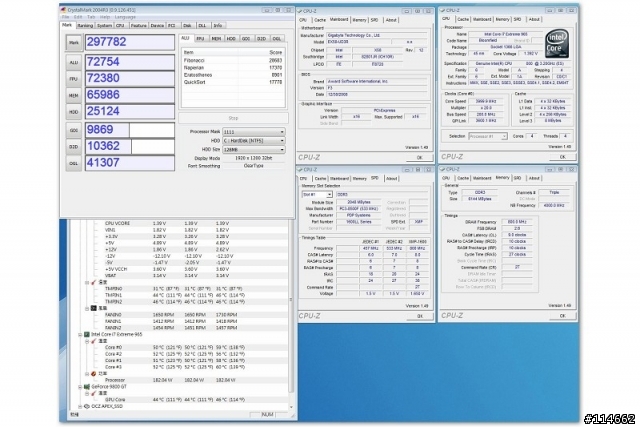Select the MEM results sub-tab

pos(216,38)
